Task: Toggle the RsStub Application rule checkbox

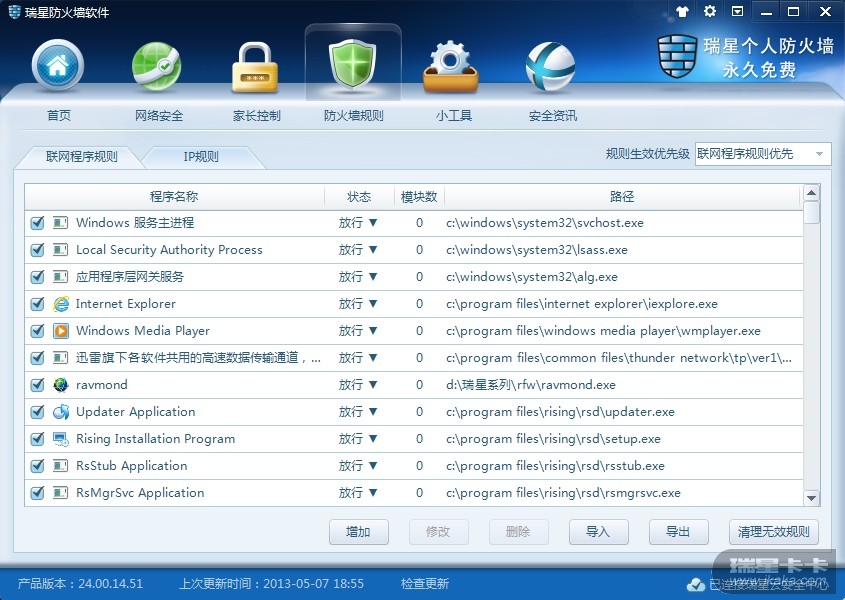Action: tap(37, 465)
